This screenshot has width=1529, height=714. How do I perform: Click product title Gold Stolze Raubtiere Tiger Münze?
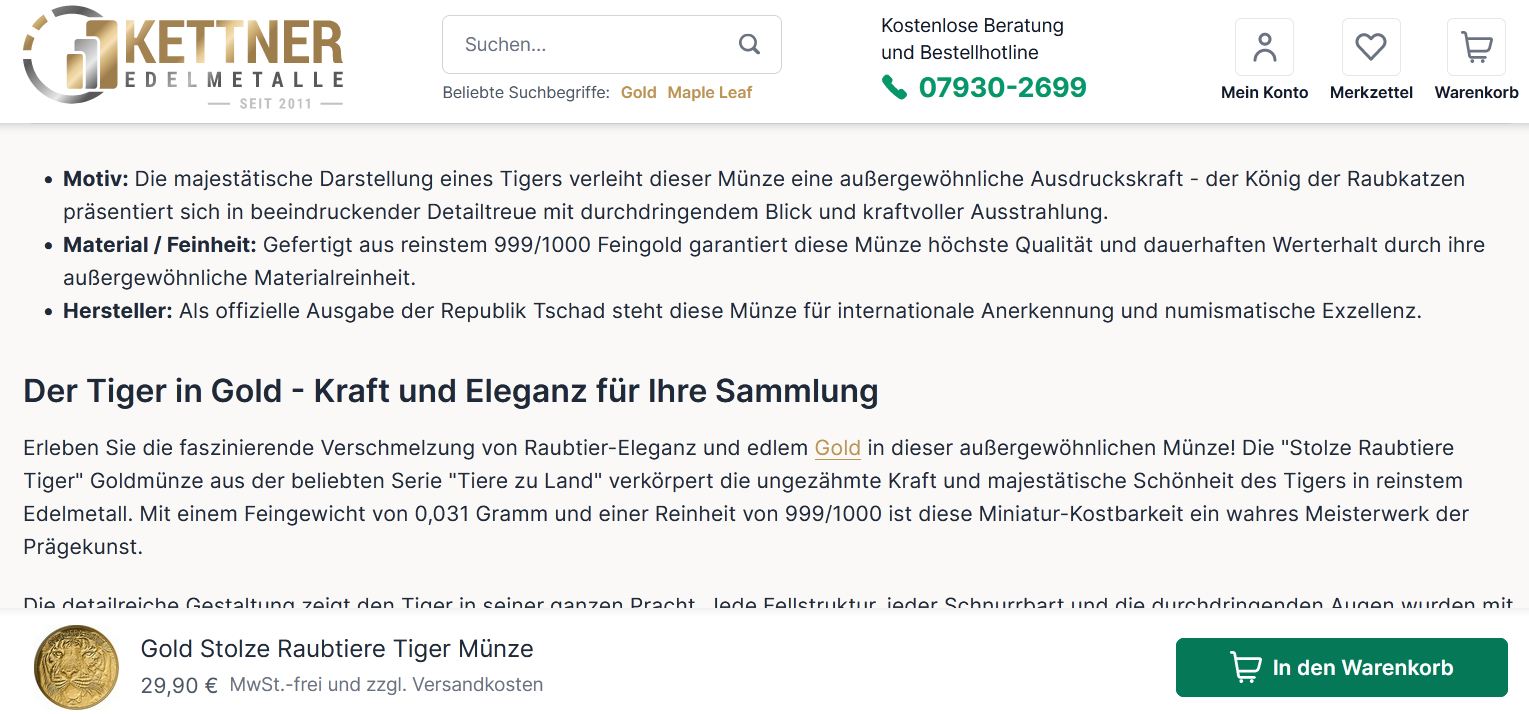[x=337, y=648]
